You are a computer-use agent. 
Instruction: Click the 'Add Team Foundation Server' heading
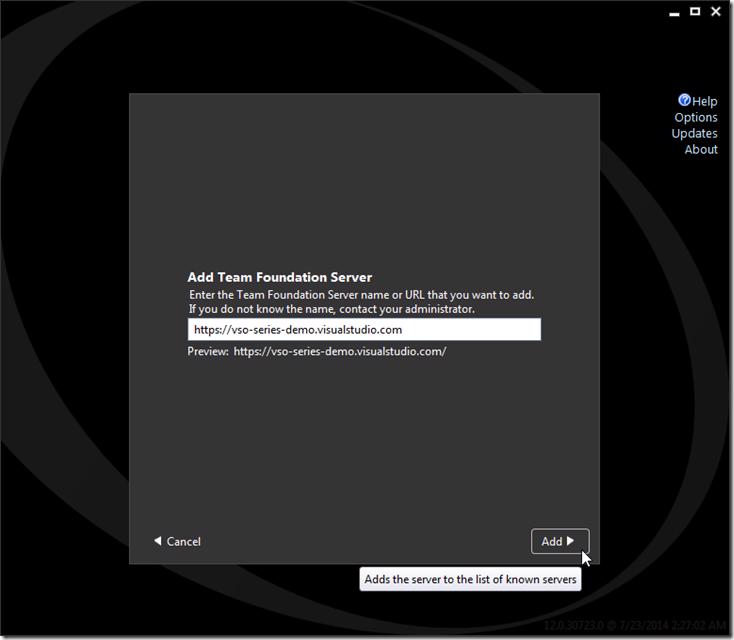(279, 277)
